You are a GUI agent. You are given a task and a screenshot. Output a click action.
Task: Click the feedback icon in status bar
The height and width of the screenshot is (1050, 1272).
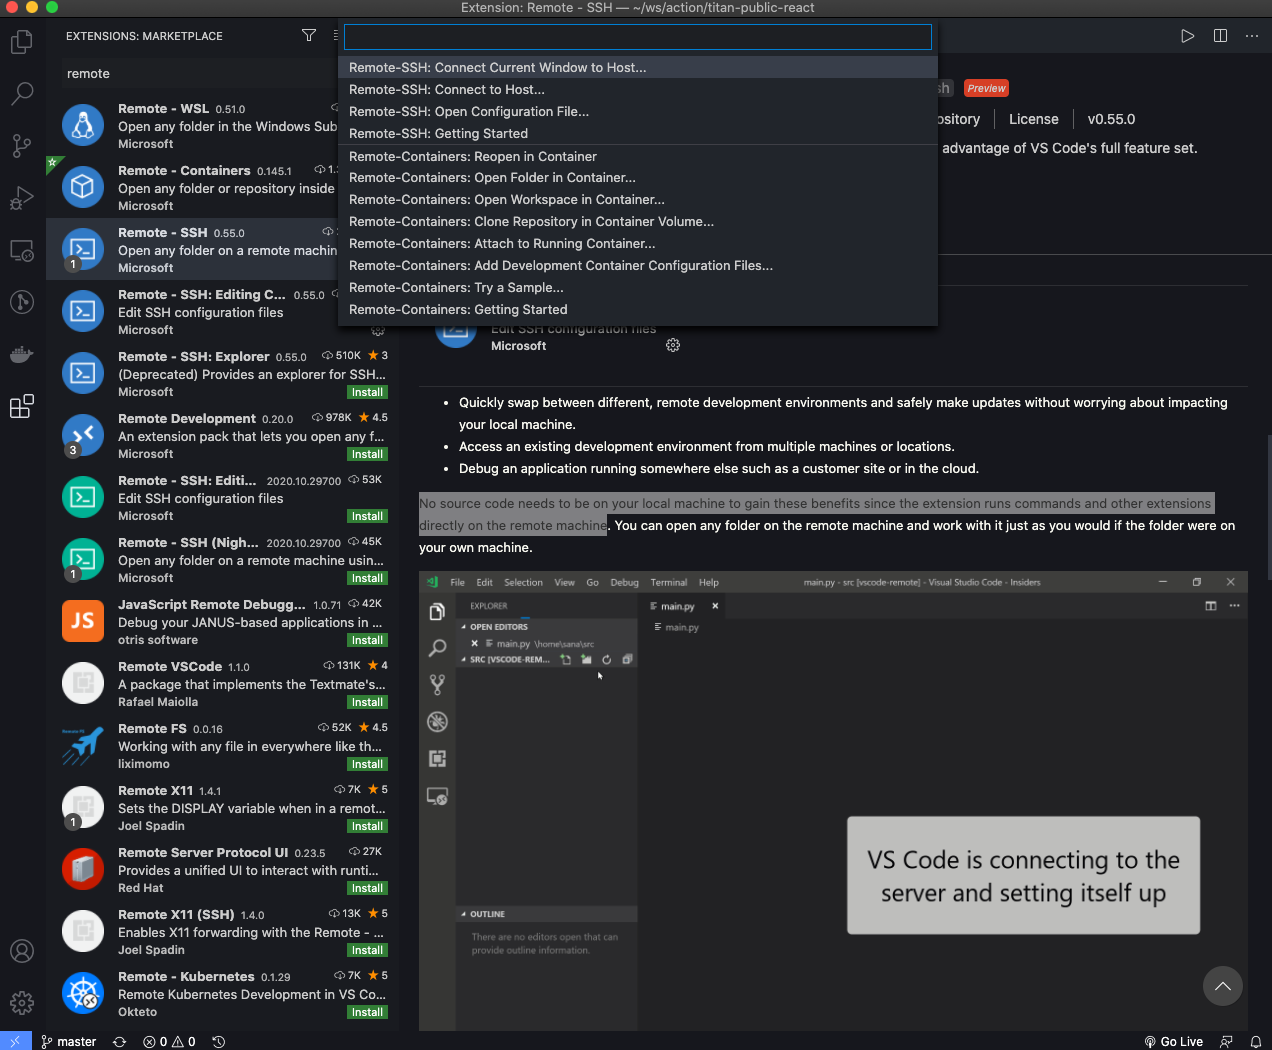click(x=1227, y=1041)
